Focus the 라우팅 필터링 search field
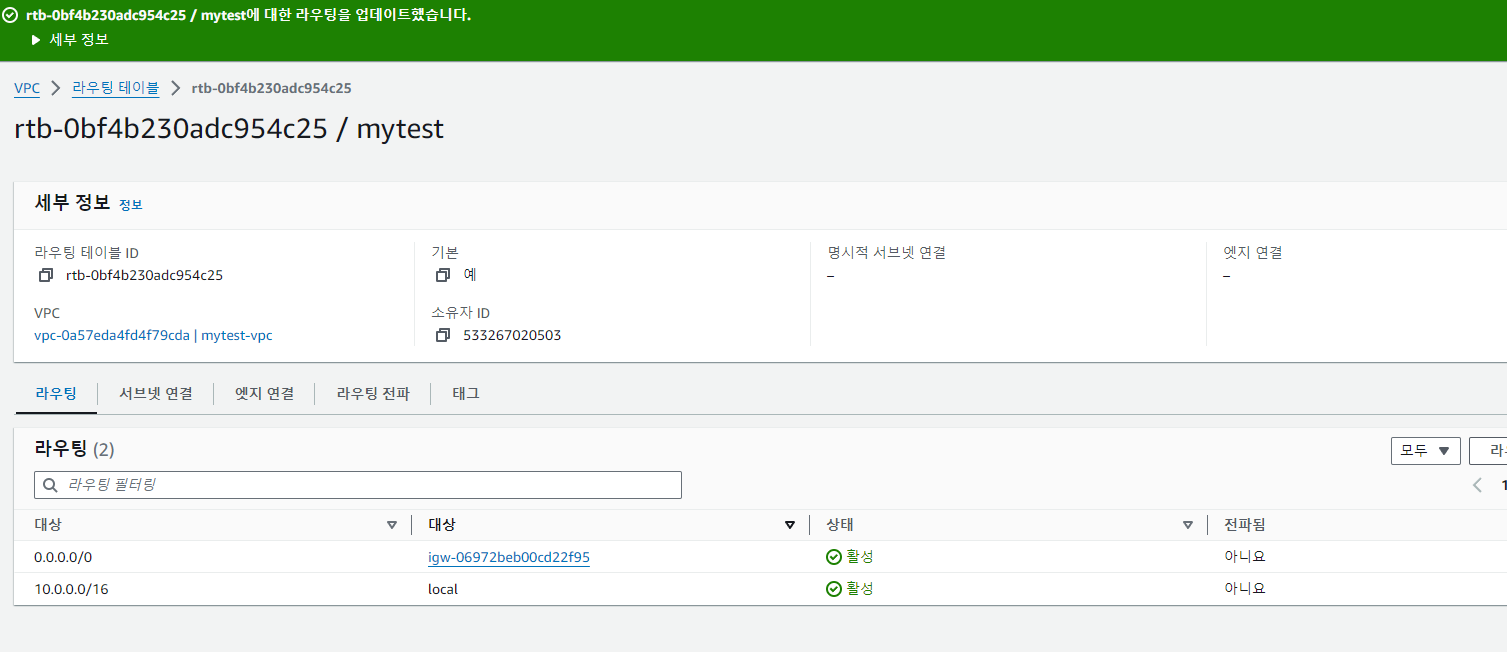 pyautogui.click(x=358, y=485)
